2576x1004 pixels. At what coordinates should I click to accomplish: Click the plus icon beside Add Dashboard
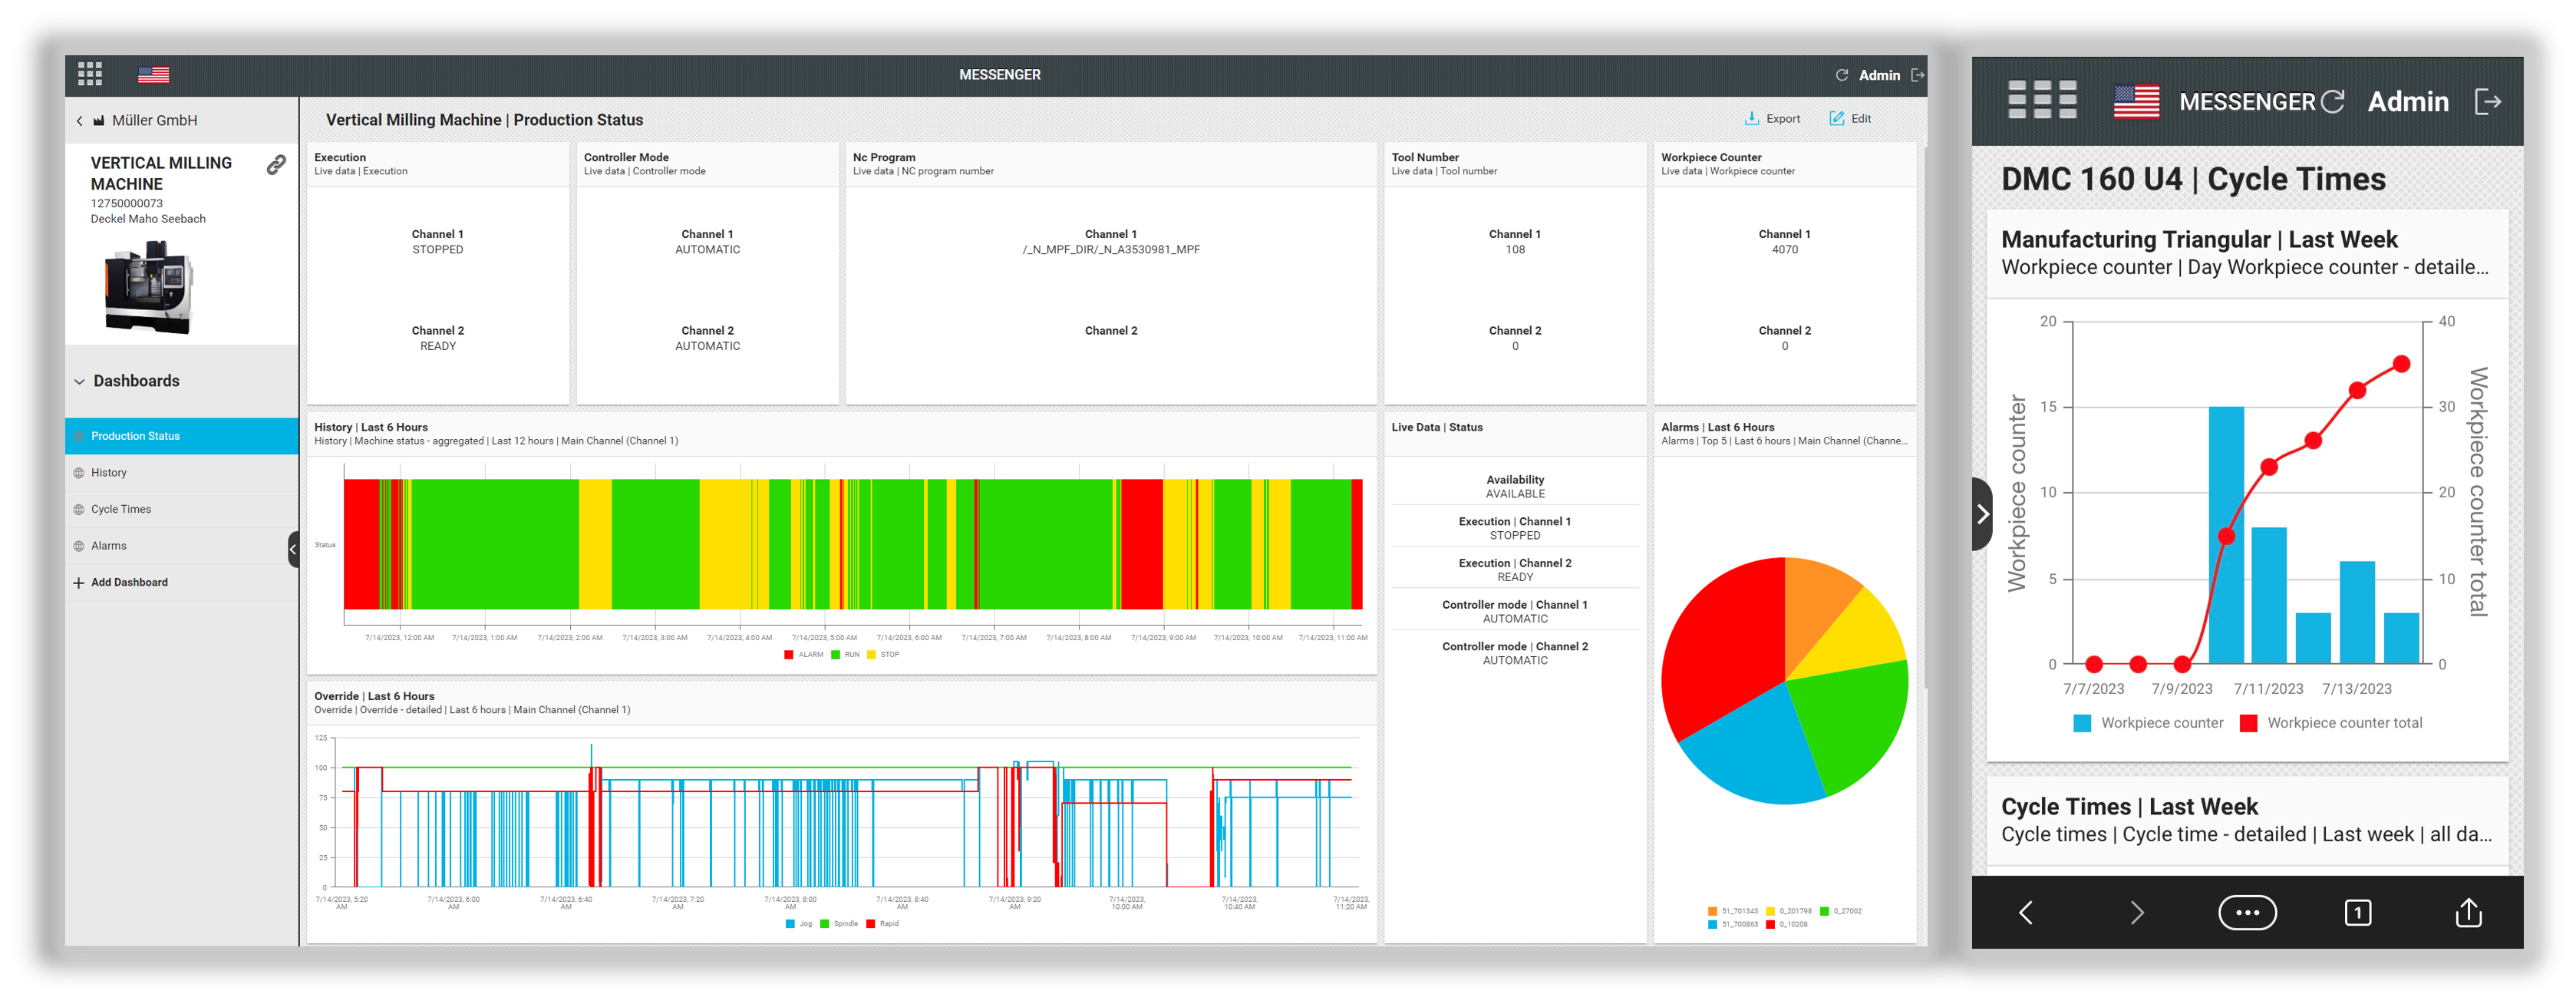(78, 583)
